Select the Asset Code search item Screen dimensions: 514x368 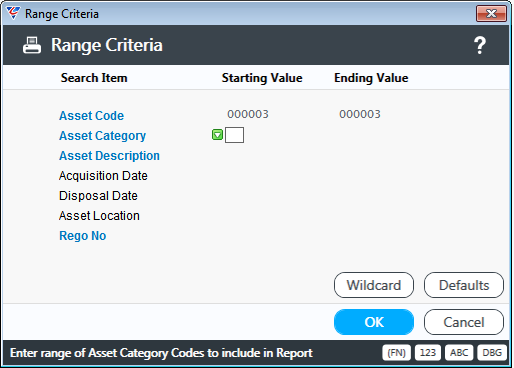pos(91,116)
